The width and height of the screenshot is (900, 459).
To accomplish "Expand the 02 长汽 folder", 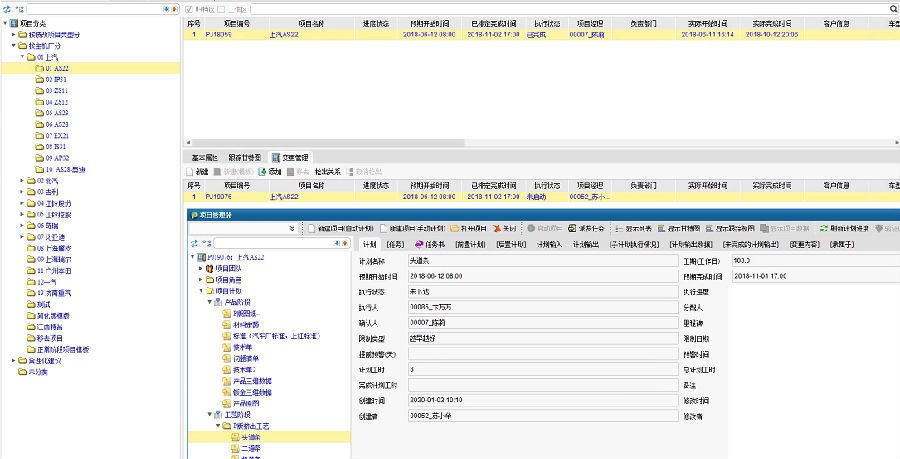I will (23, 181).
